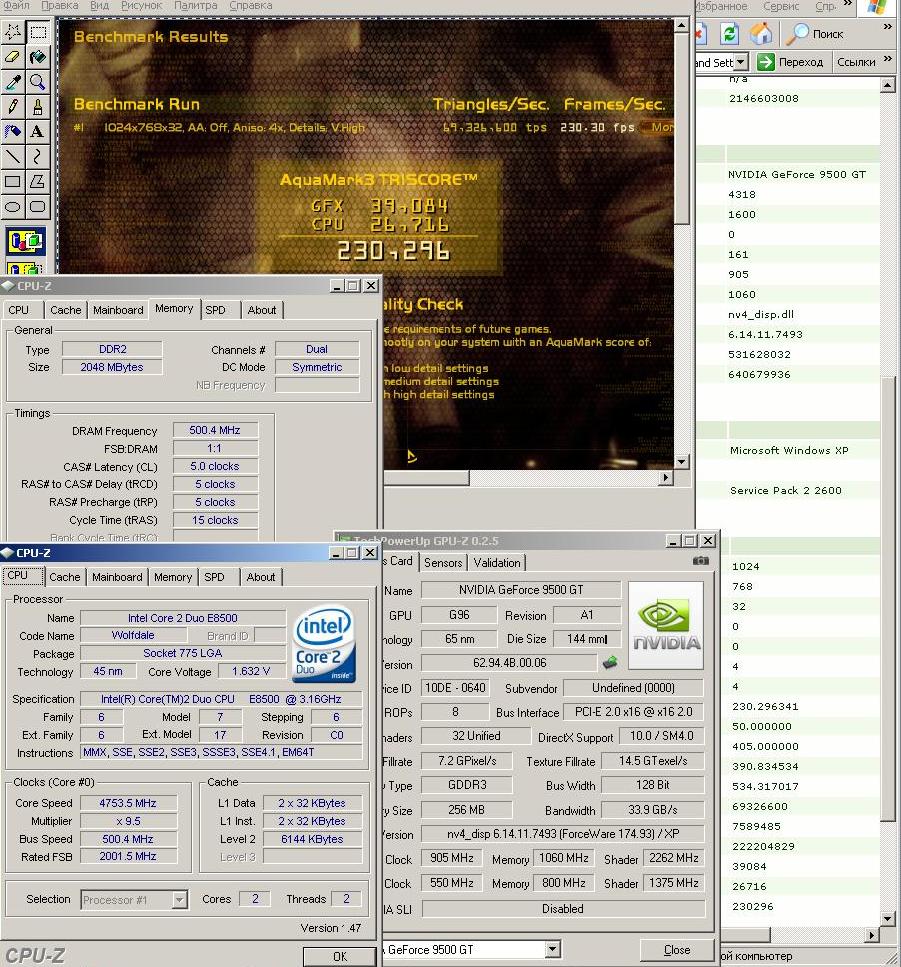Open the Вид menu in Paint
This screenshot has width=901, height=967.
click(99, 5)
